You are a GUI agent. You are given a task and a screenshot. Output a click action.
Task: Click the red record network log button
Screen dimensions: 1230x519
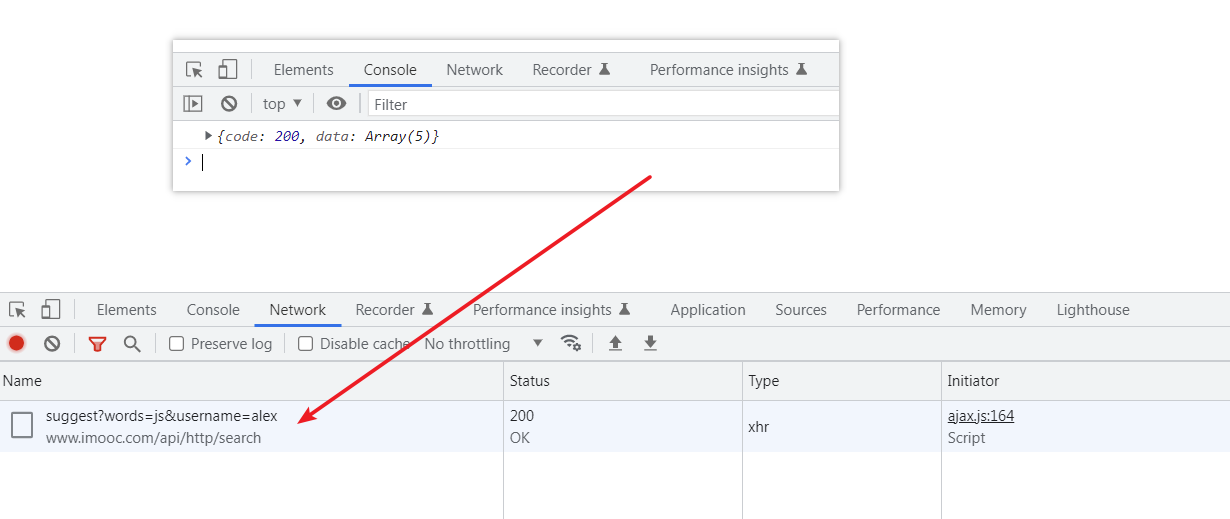pos(17,344)
